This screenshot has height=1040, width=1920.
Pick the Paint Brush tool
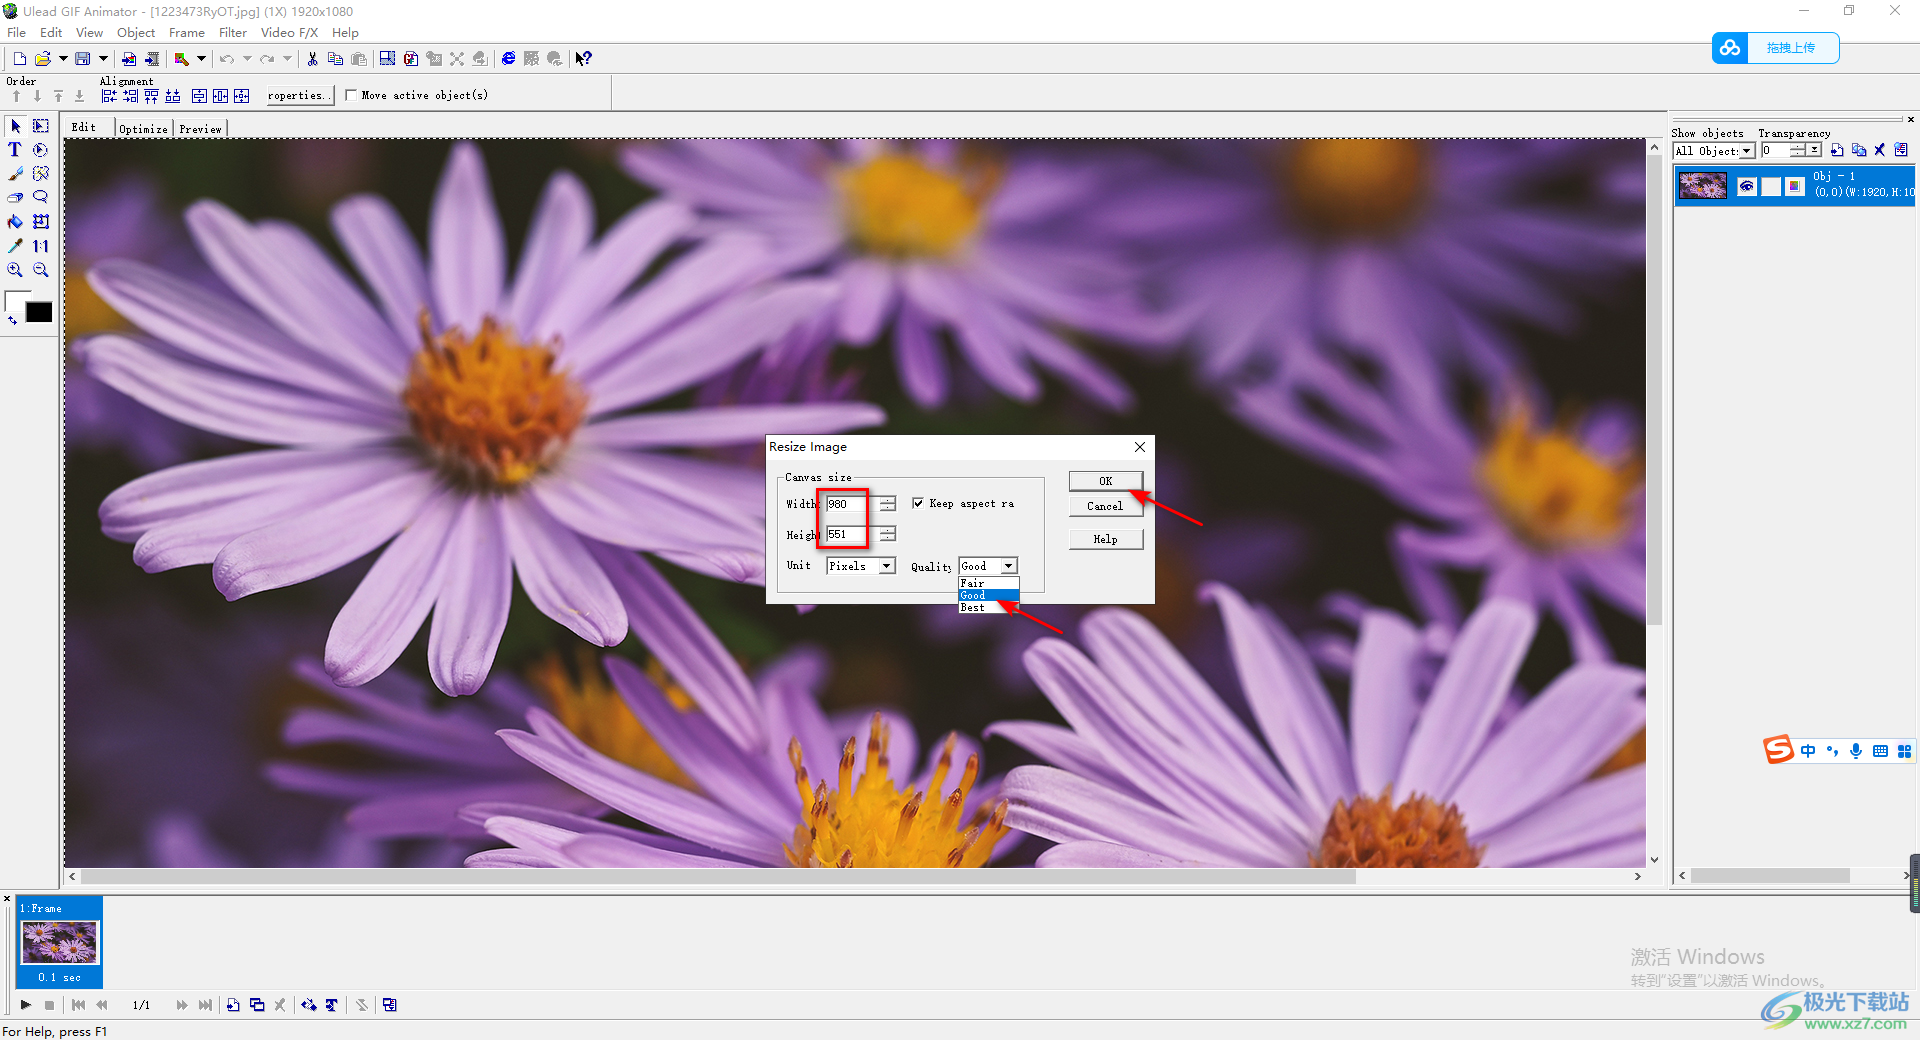(15, 174)
